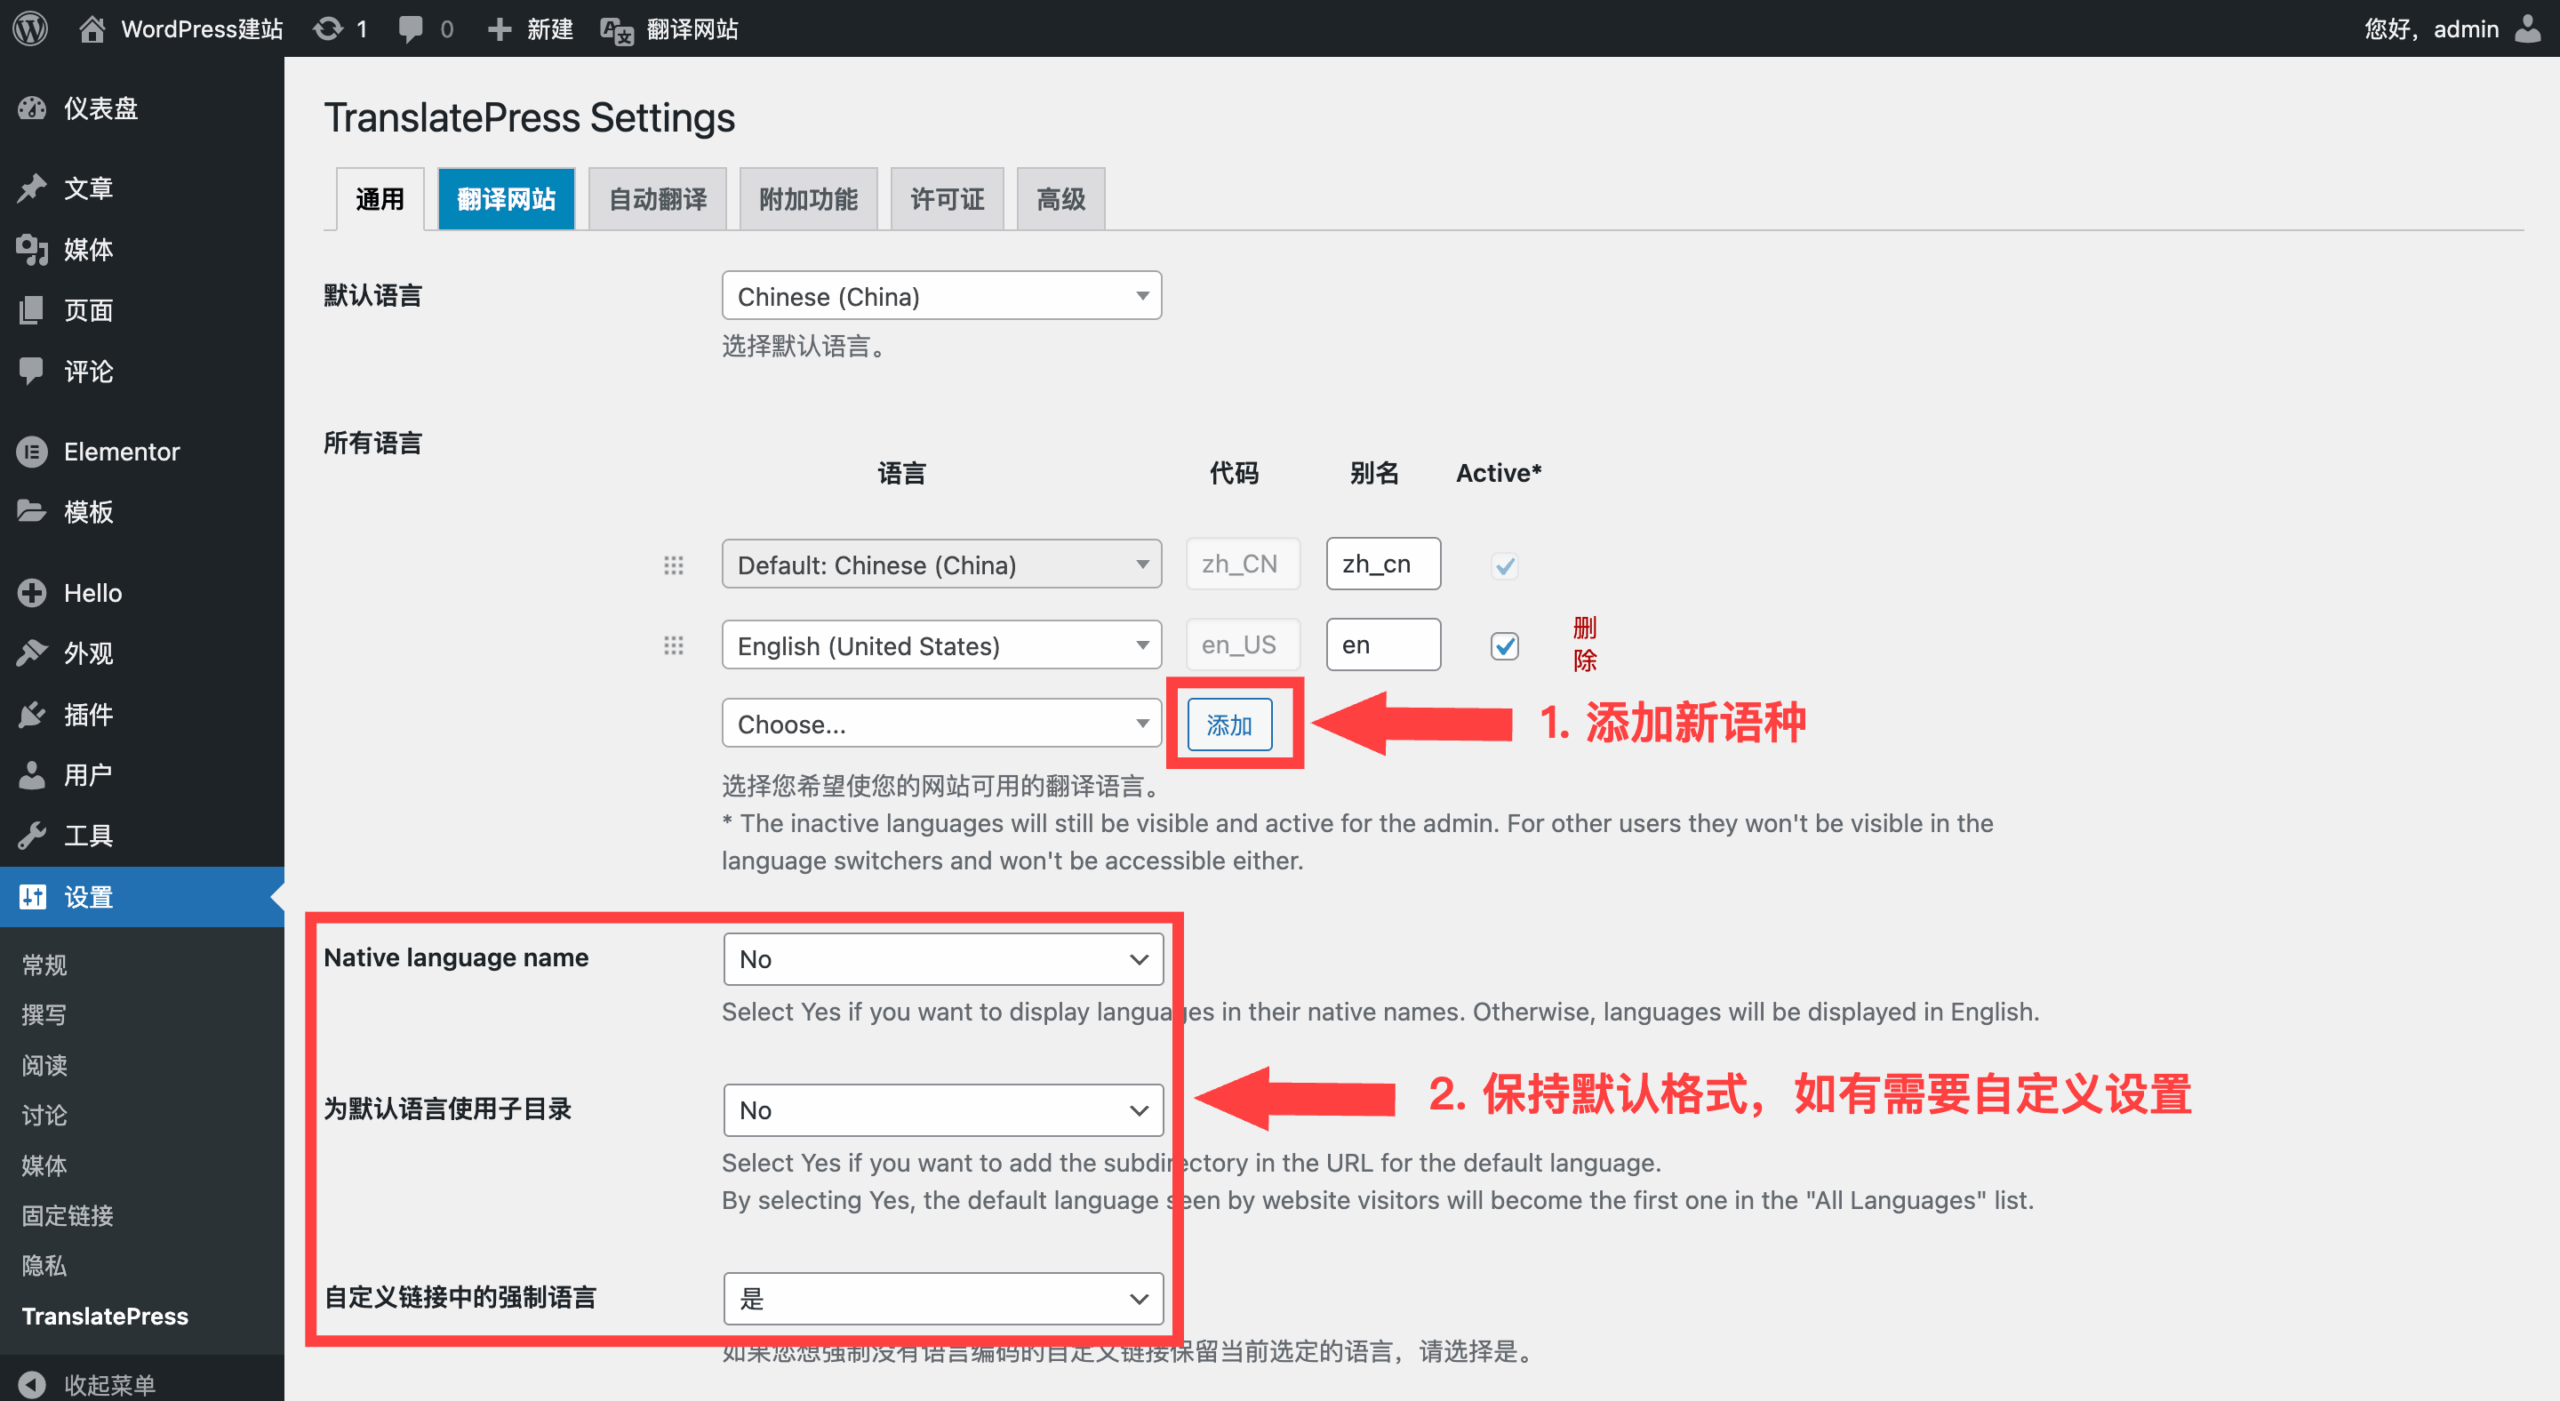Click the 收起菜单 collapse arrow icon
The height and width of the screenshot is (1401, 2560).
[32, 1384]
